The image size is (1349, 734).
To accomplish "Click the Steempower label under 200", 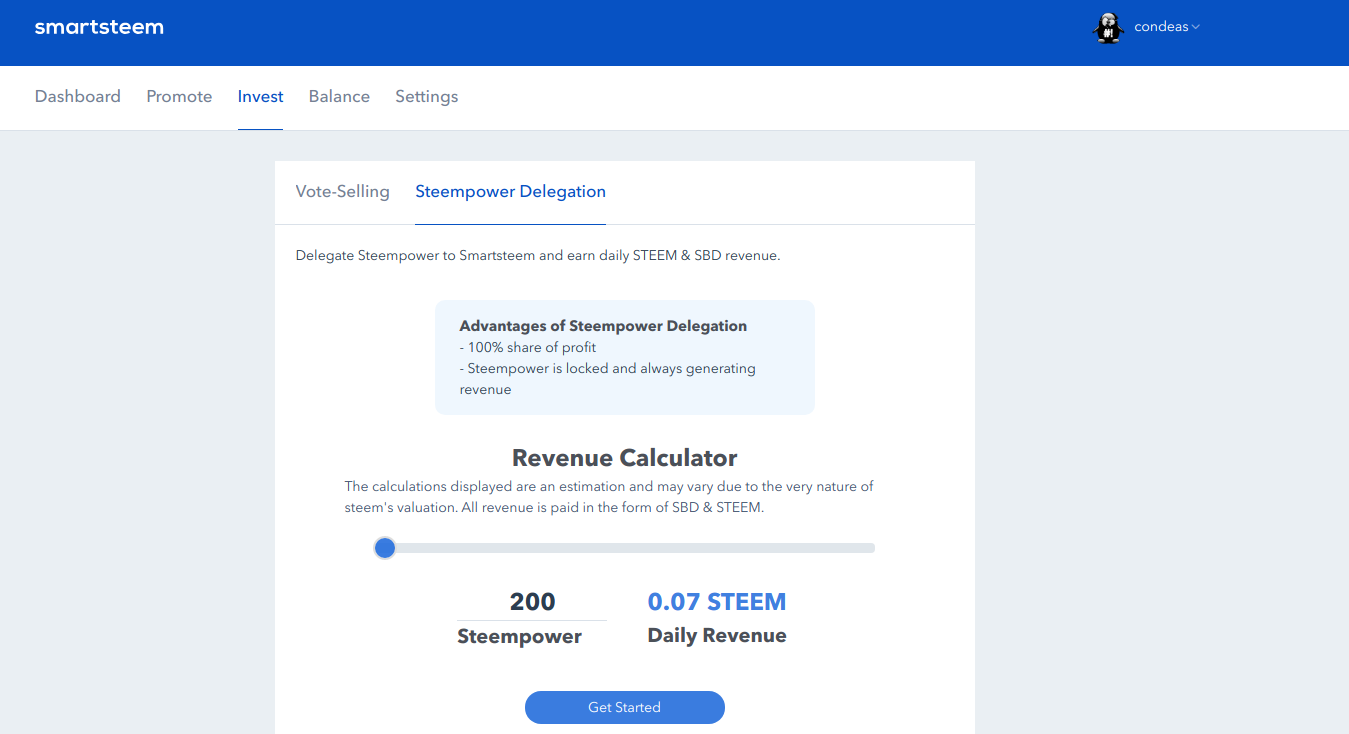I will click(519, 637).
